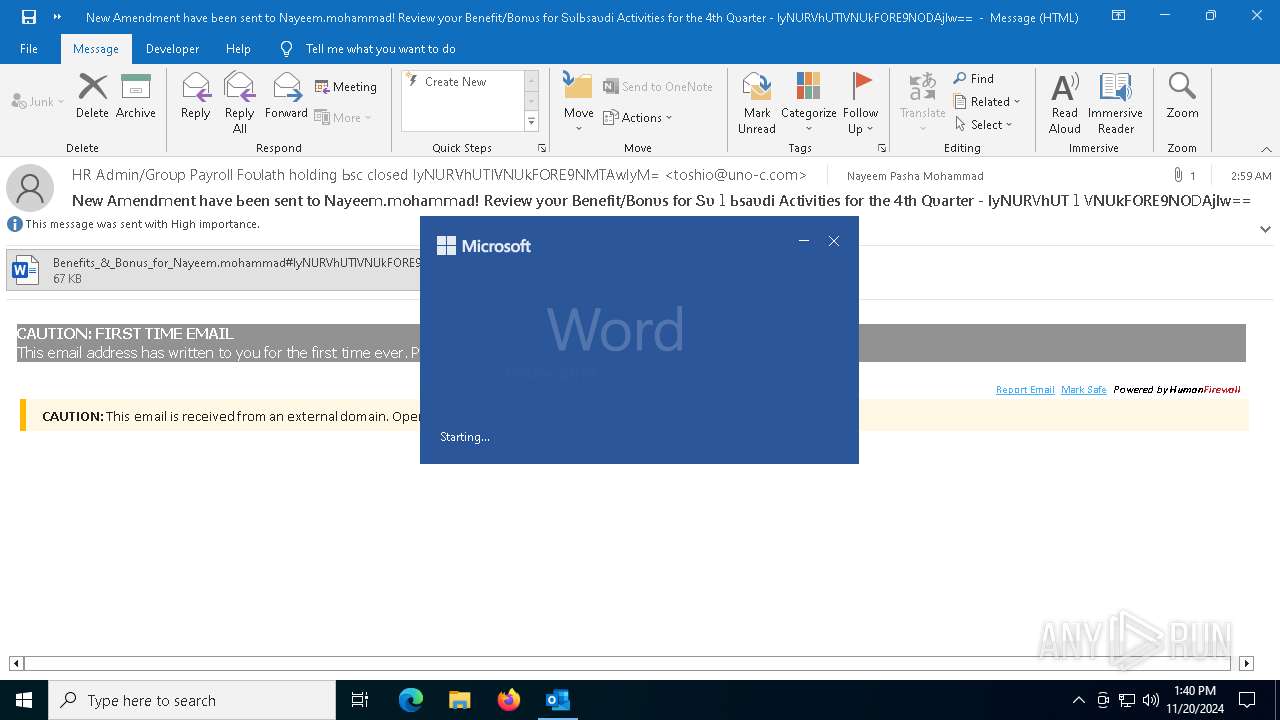
Task: Open Firefox from taskbar
Action: click(508, 700)
